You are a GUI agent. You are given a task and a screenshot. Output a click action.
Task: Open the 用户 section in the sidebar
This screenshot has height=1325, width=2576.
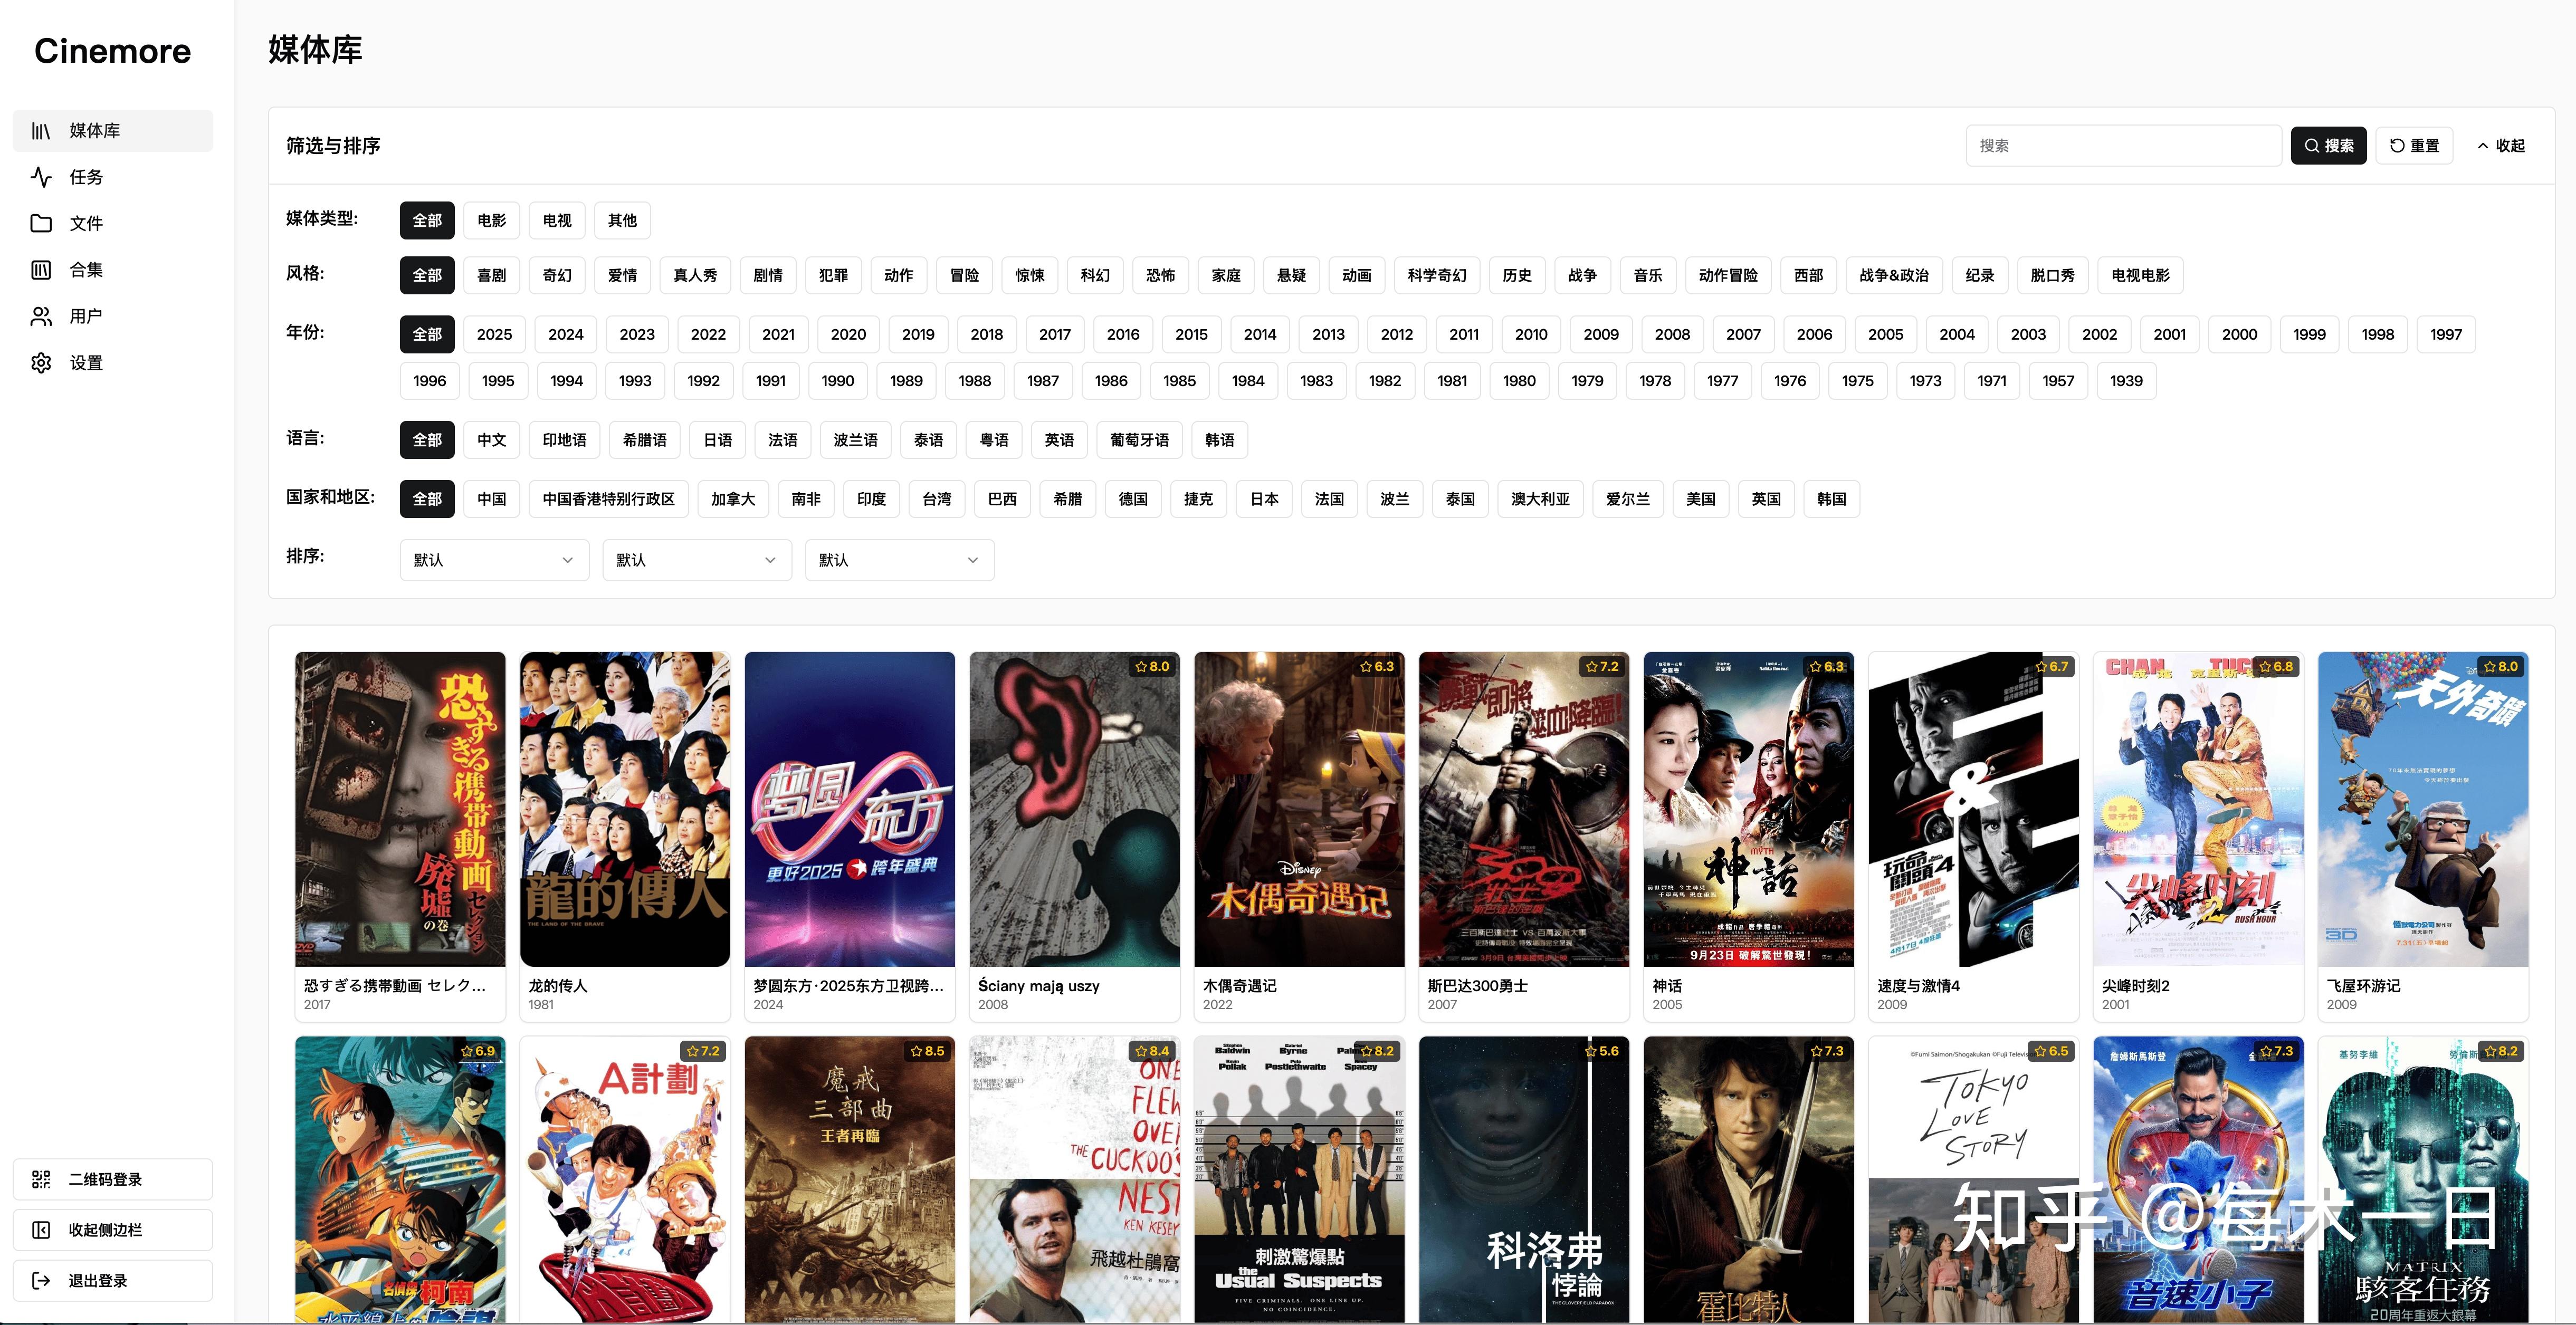85,316
